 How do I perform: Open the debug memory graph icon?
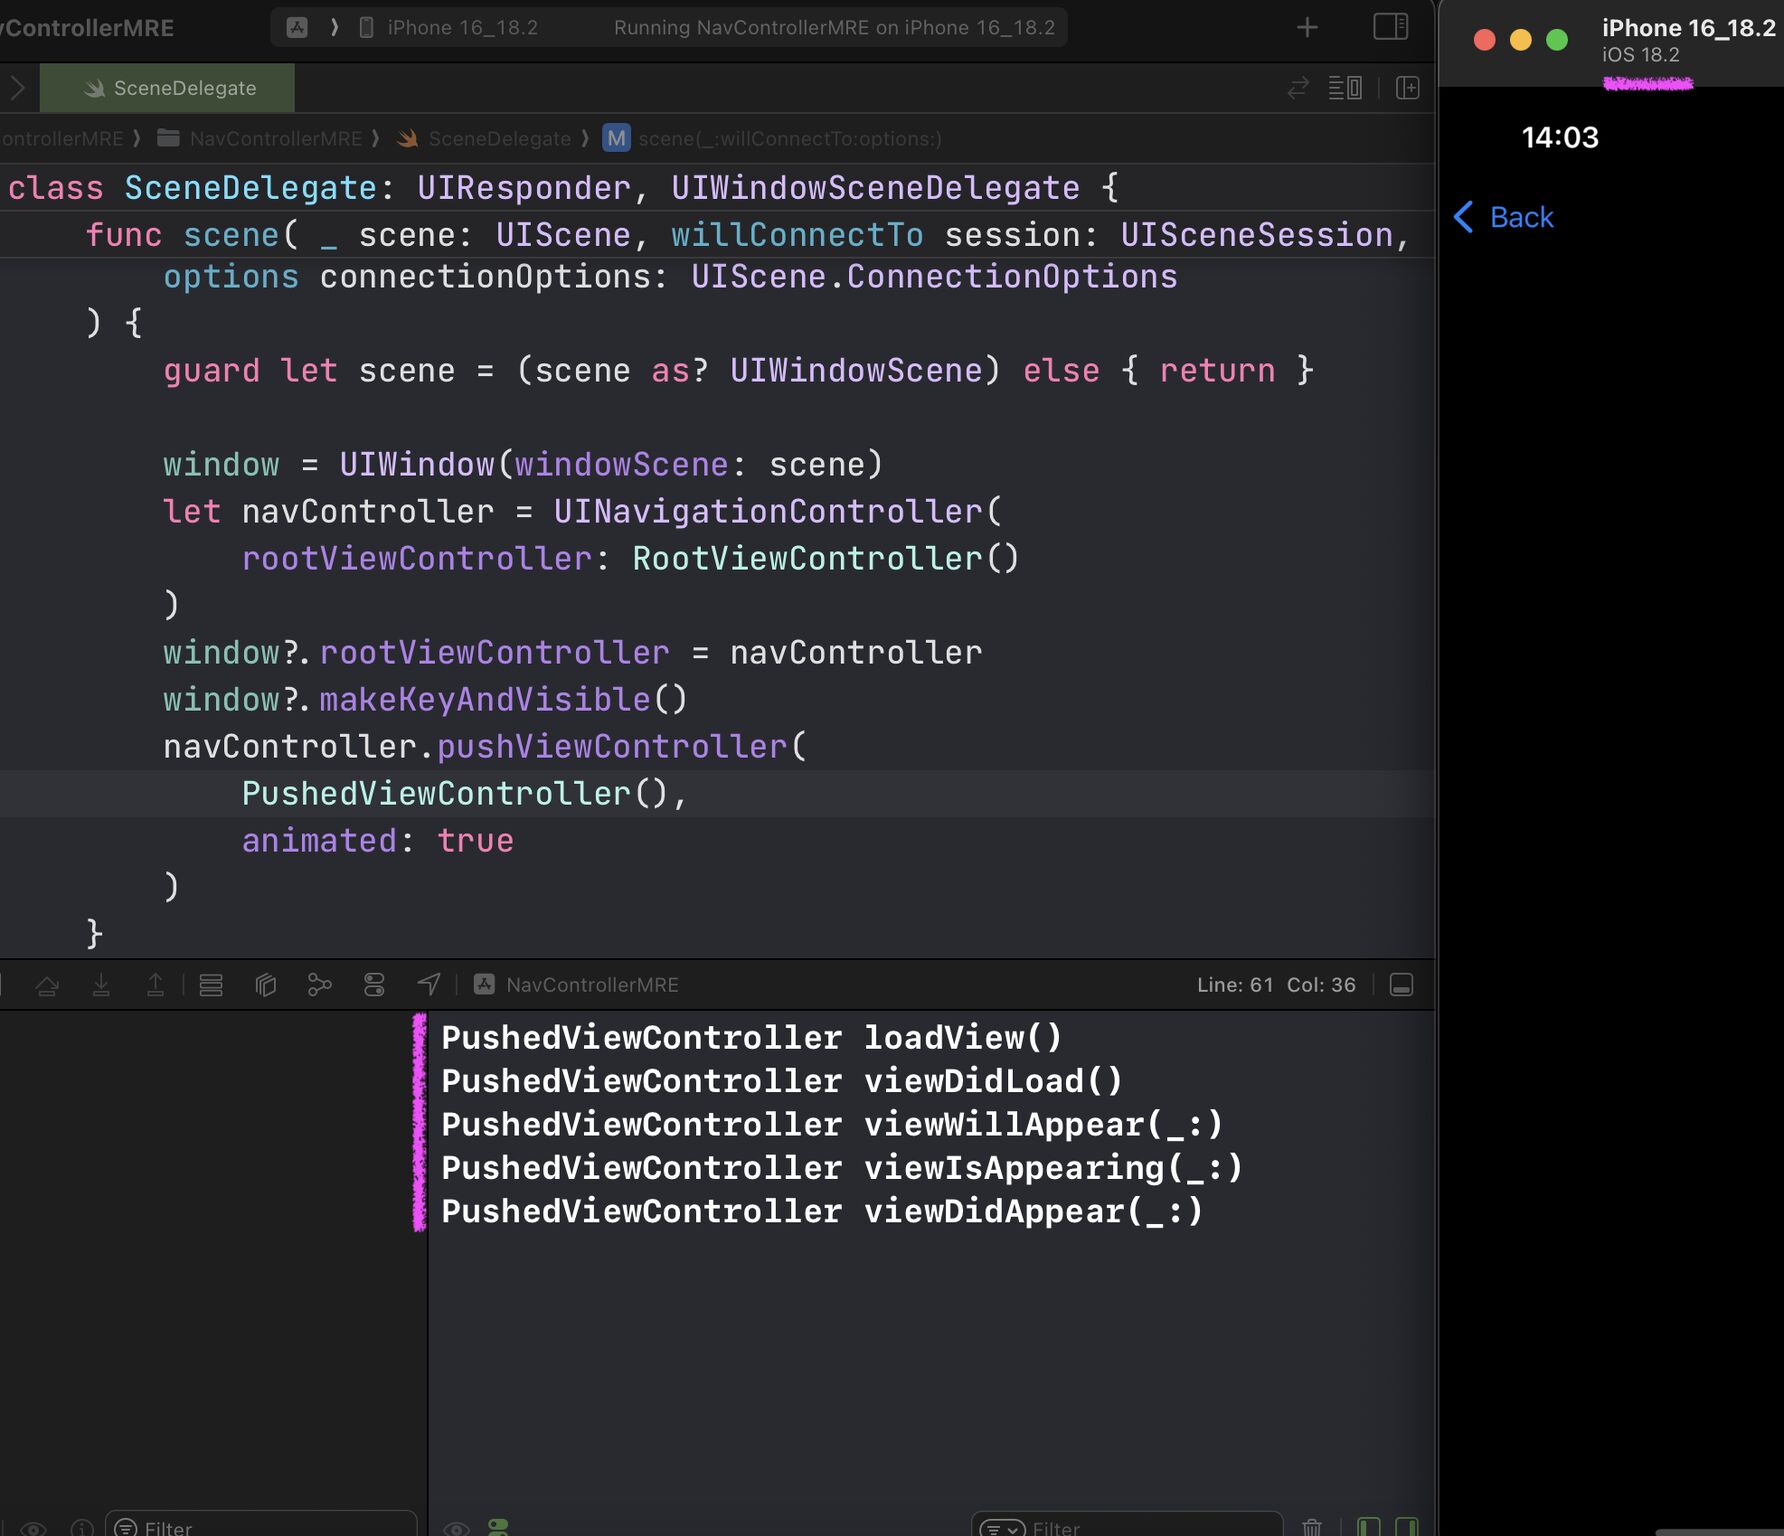coord(319,985)
